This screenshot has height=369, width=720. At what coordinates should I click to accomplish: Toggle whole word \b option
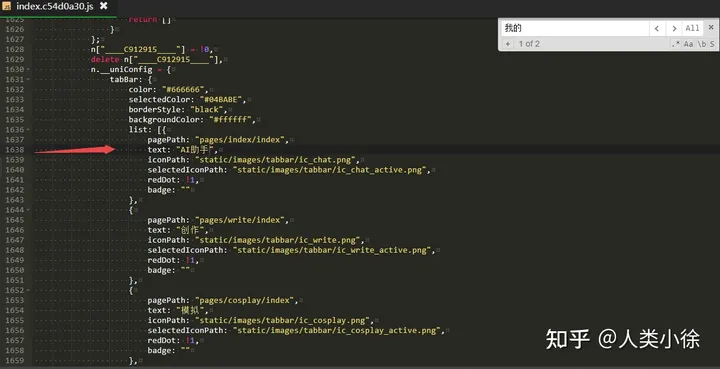click(702, 44)
